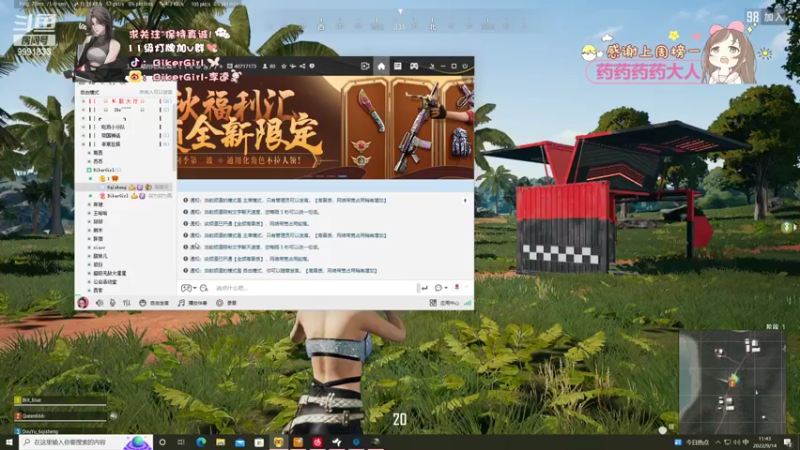This screenshot has width=800, height=450.
Task: Open Cortana circle icon on taskbar
Action: (x=162, y=442)
